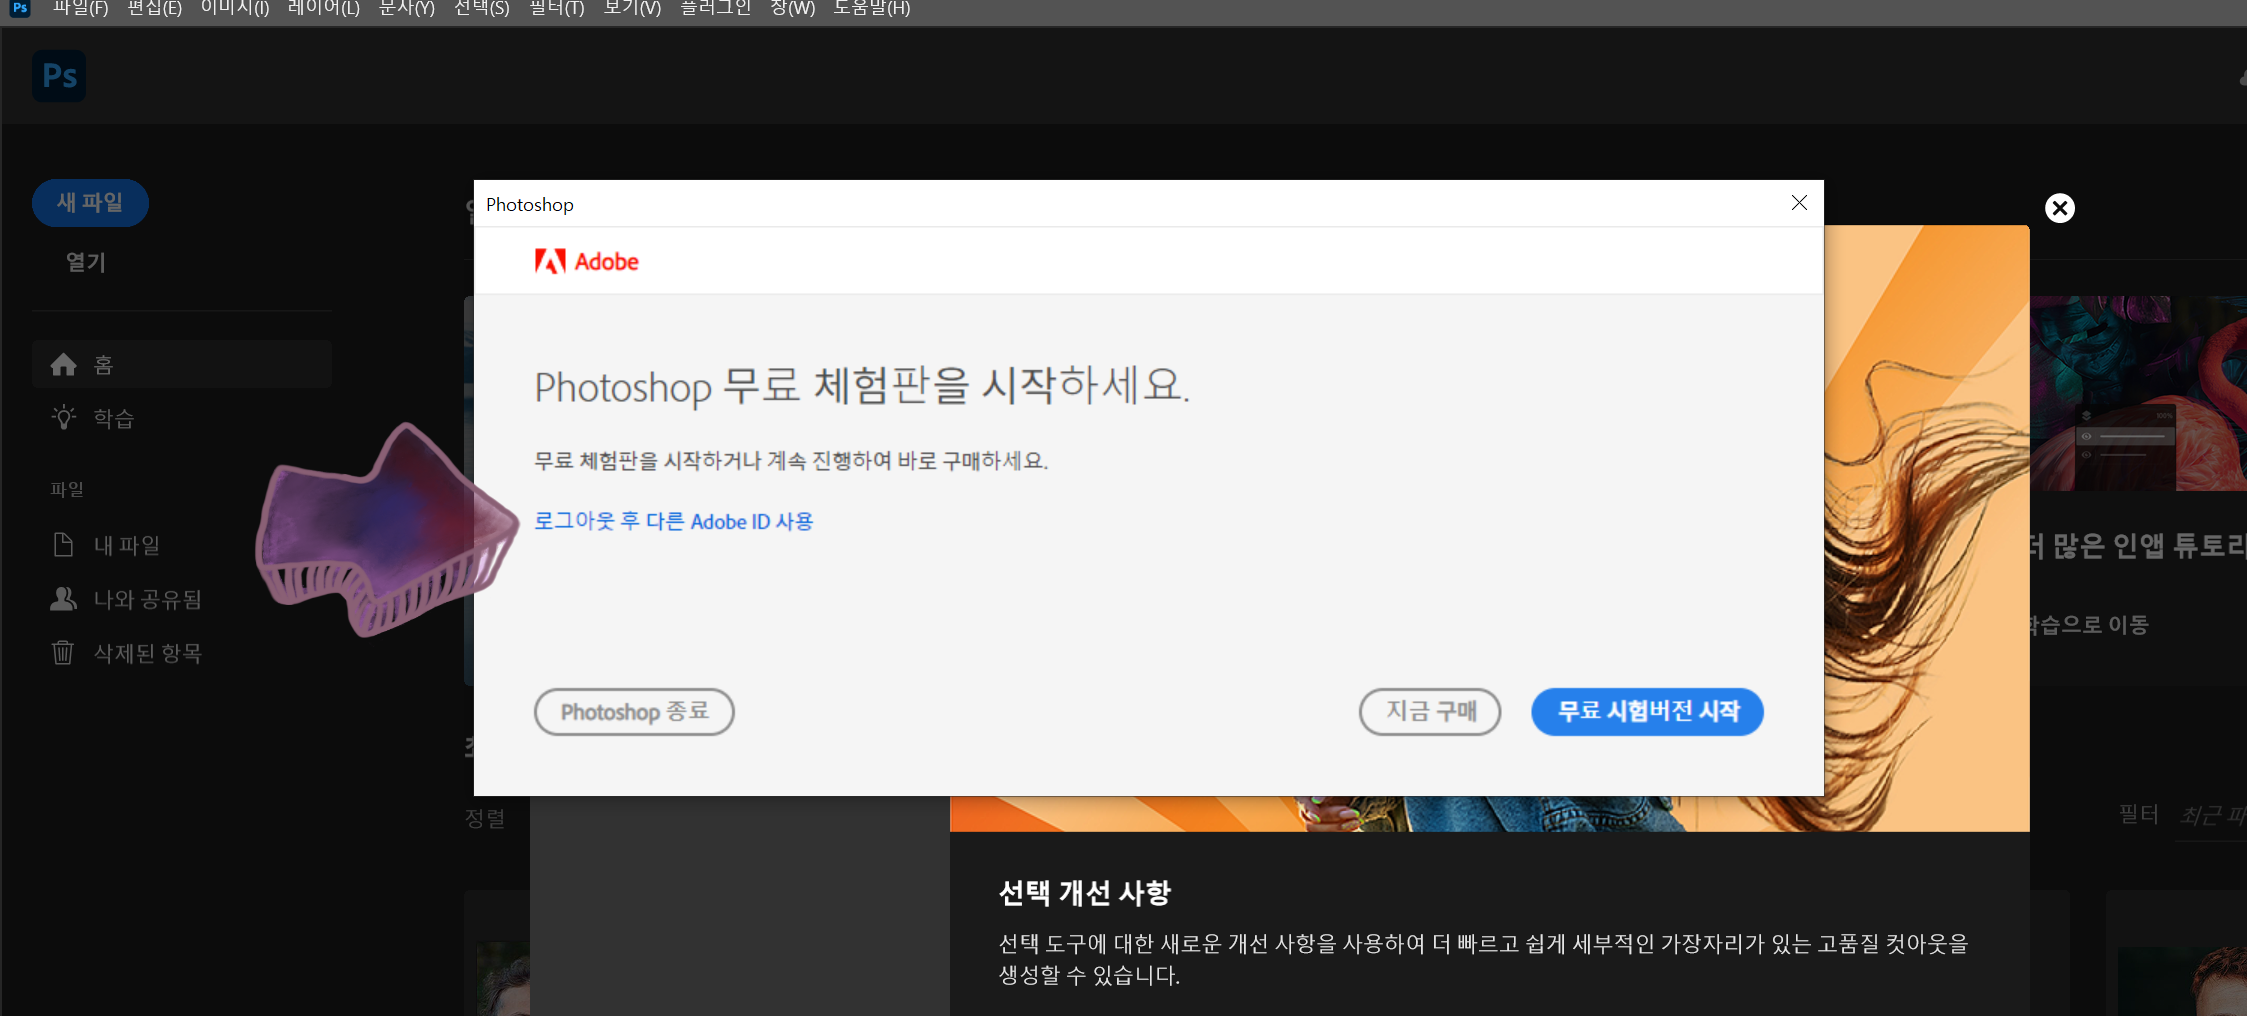Click the 삭제된 항목 trash icon
The height and width of the screenshot is (1016, 2247).
(63, 653)
